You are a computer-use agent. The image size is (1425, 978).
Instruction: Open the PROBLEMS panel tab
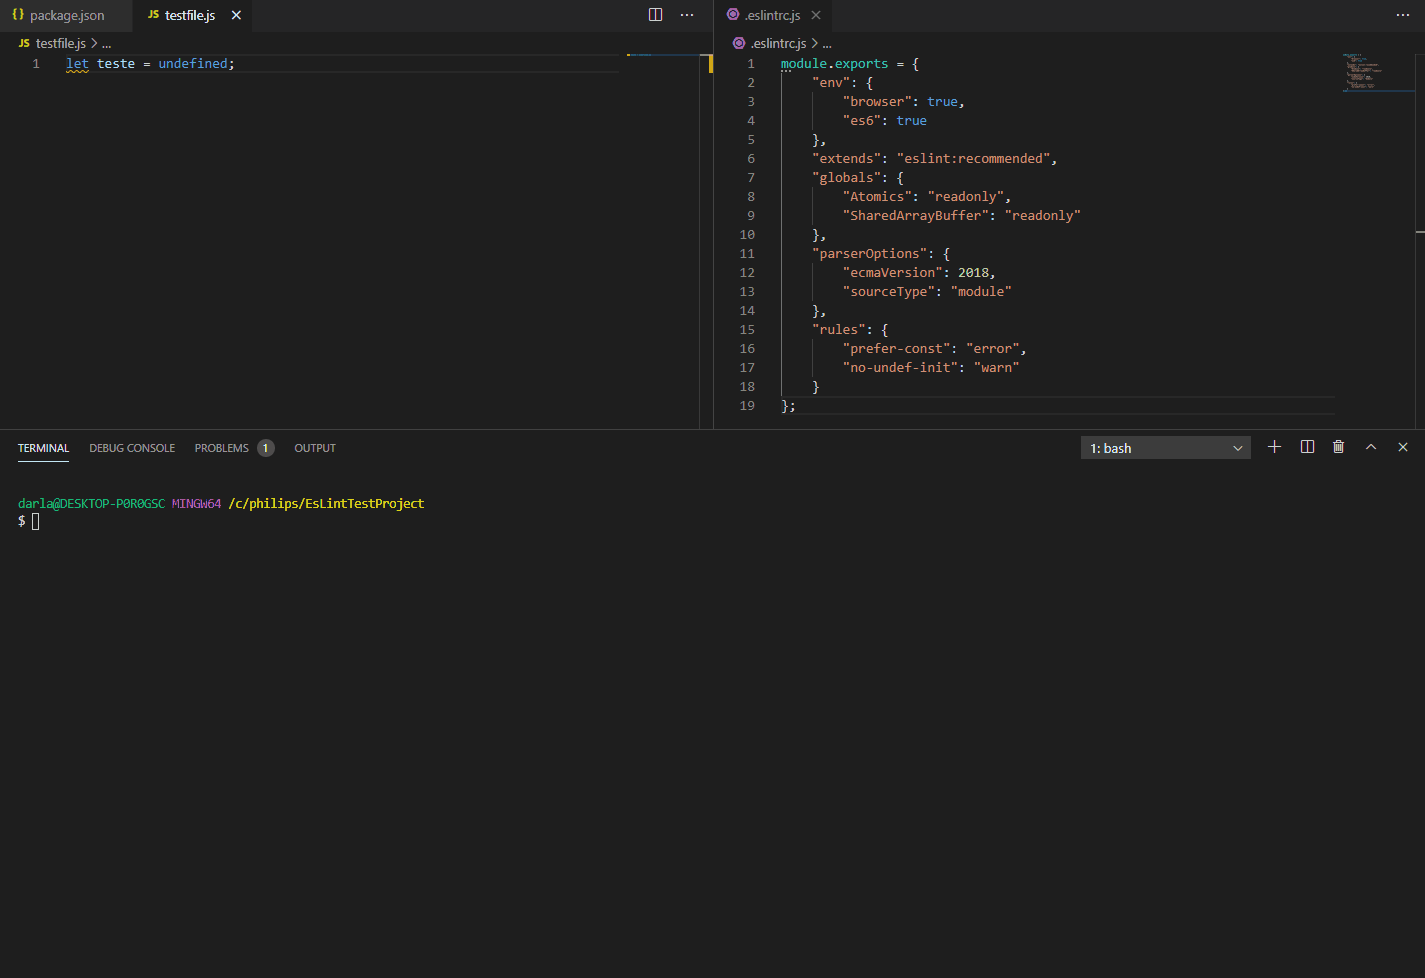tap(221, 447)
